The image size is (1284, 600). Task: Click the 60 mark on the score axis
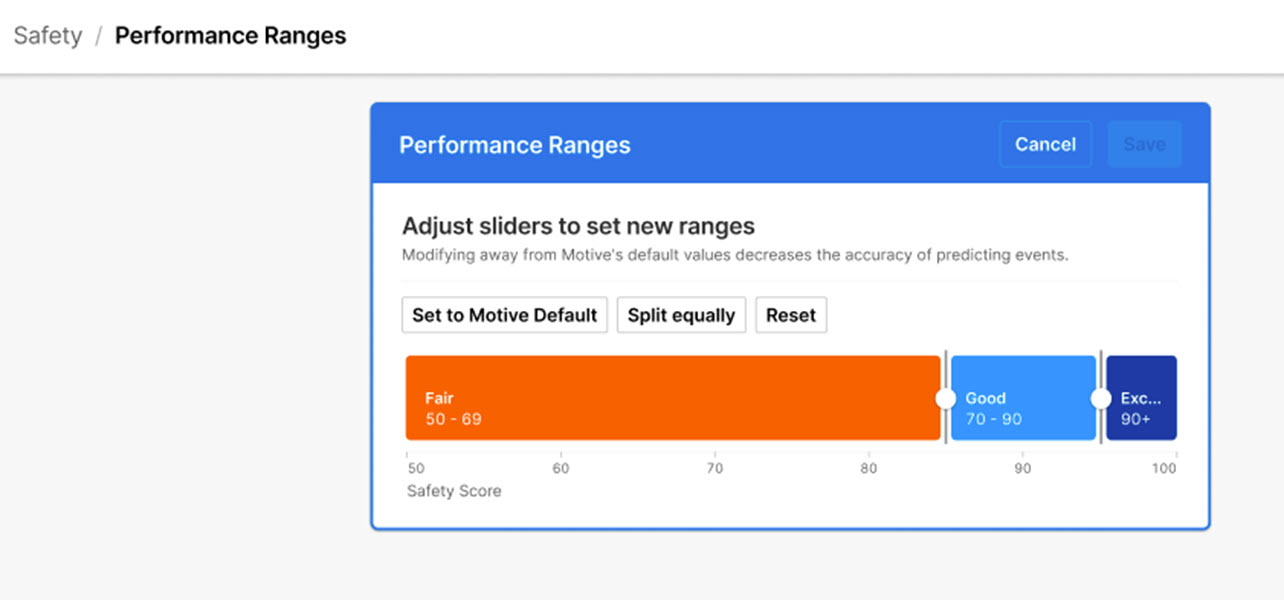(561, 468)
